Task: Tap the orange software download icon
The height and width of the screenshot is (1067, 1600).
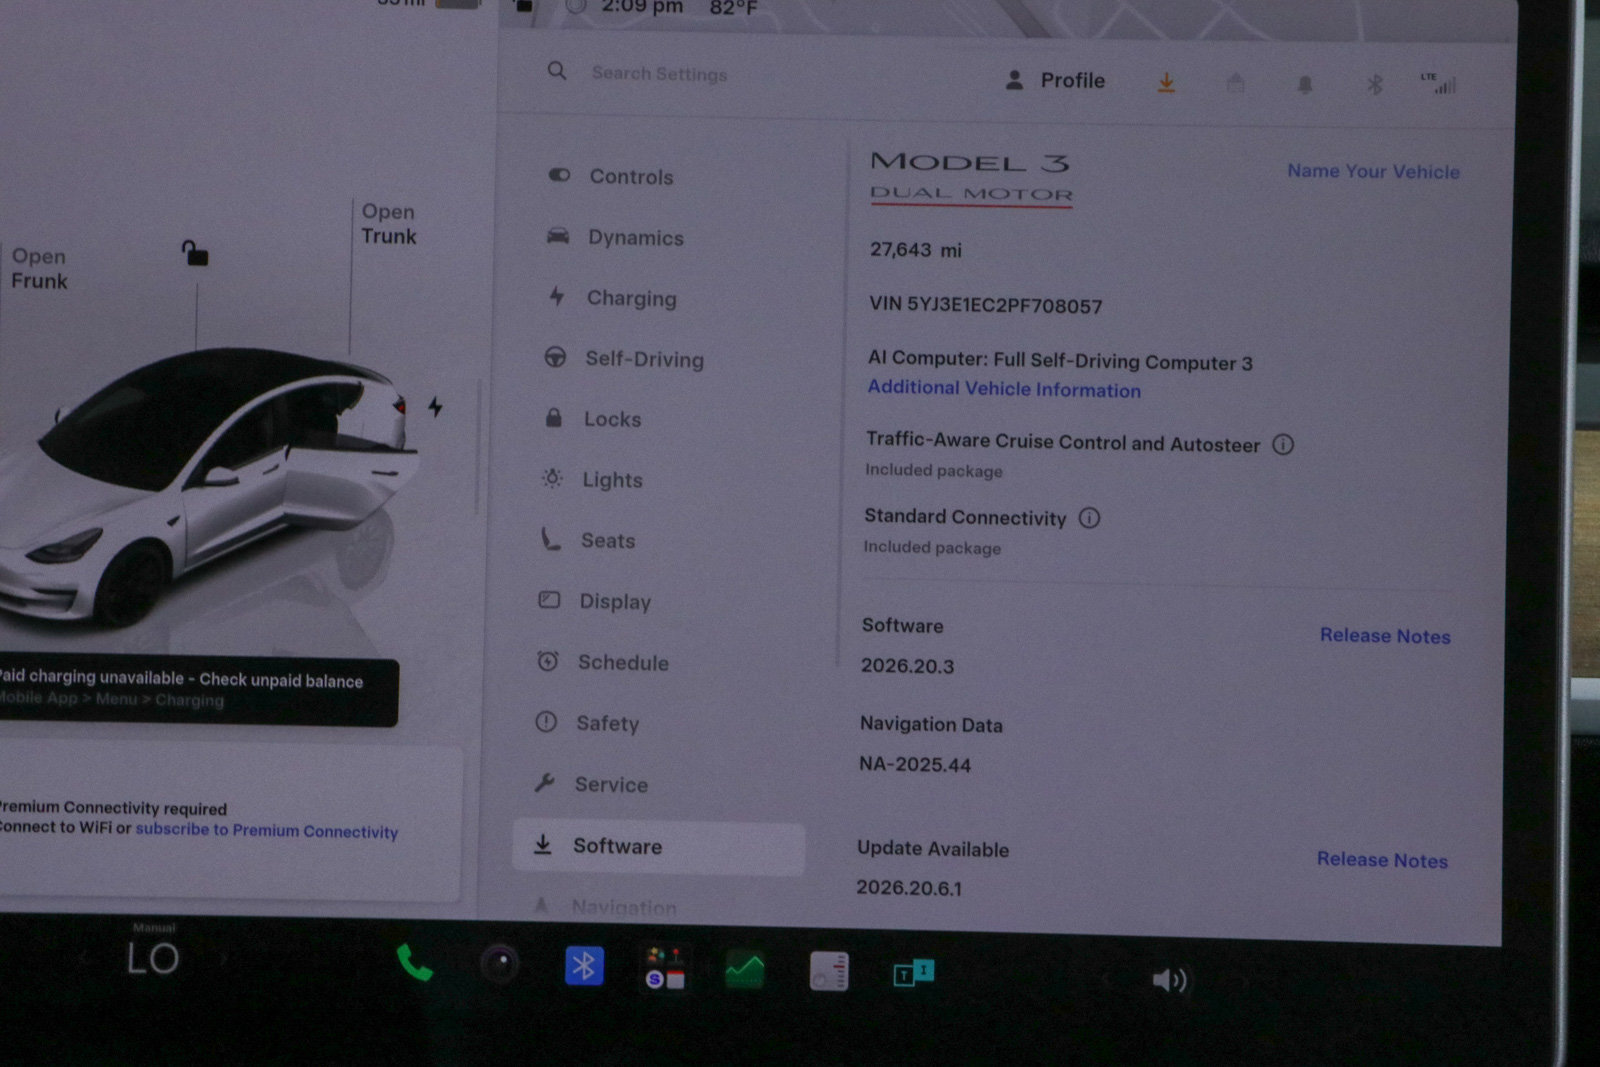Action: tap(1166, 83)
